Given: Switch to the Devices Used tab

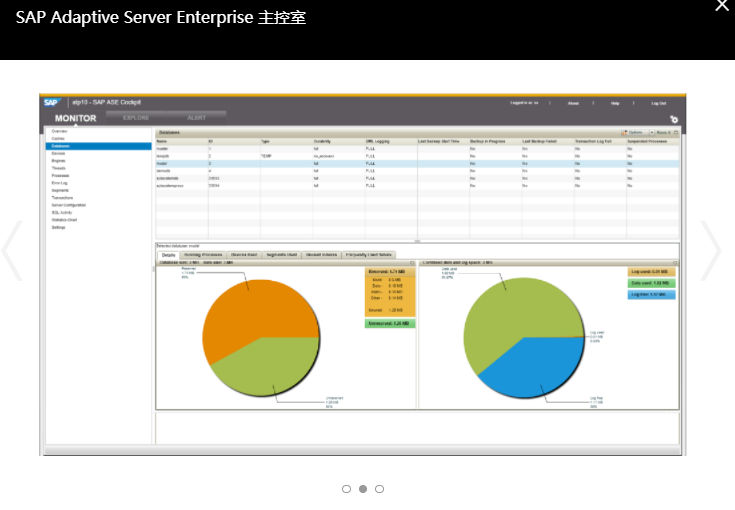Looking at the screenshot, I should (244, 255).
